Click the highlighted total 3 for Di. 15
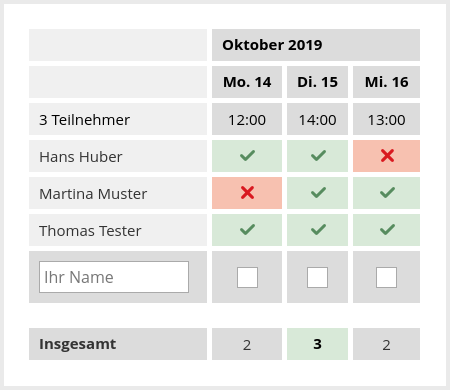This screenshot has height=390, width=450. click(317, 344)
